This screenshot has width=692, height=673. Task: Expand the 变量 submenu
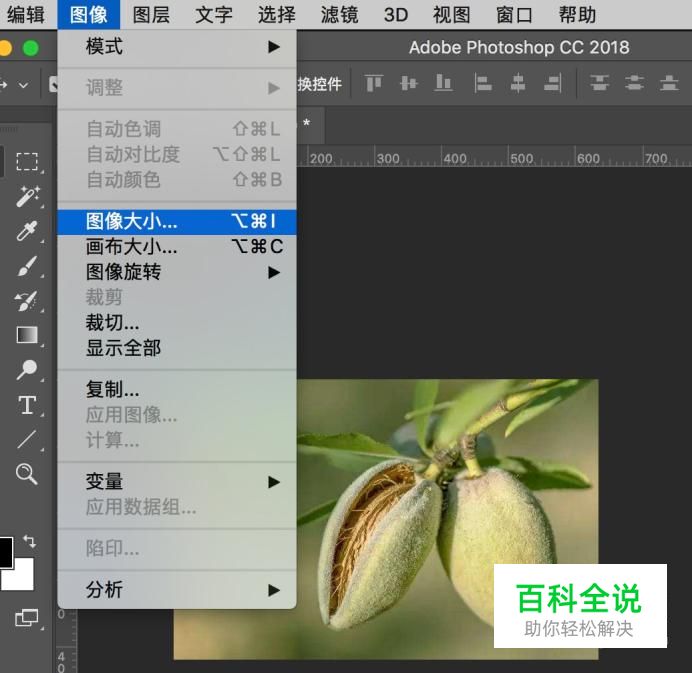pyautogui.click(x=177, y=481)
